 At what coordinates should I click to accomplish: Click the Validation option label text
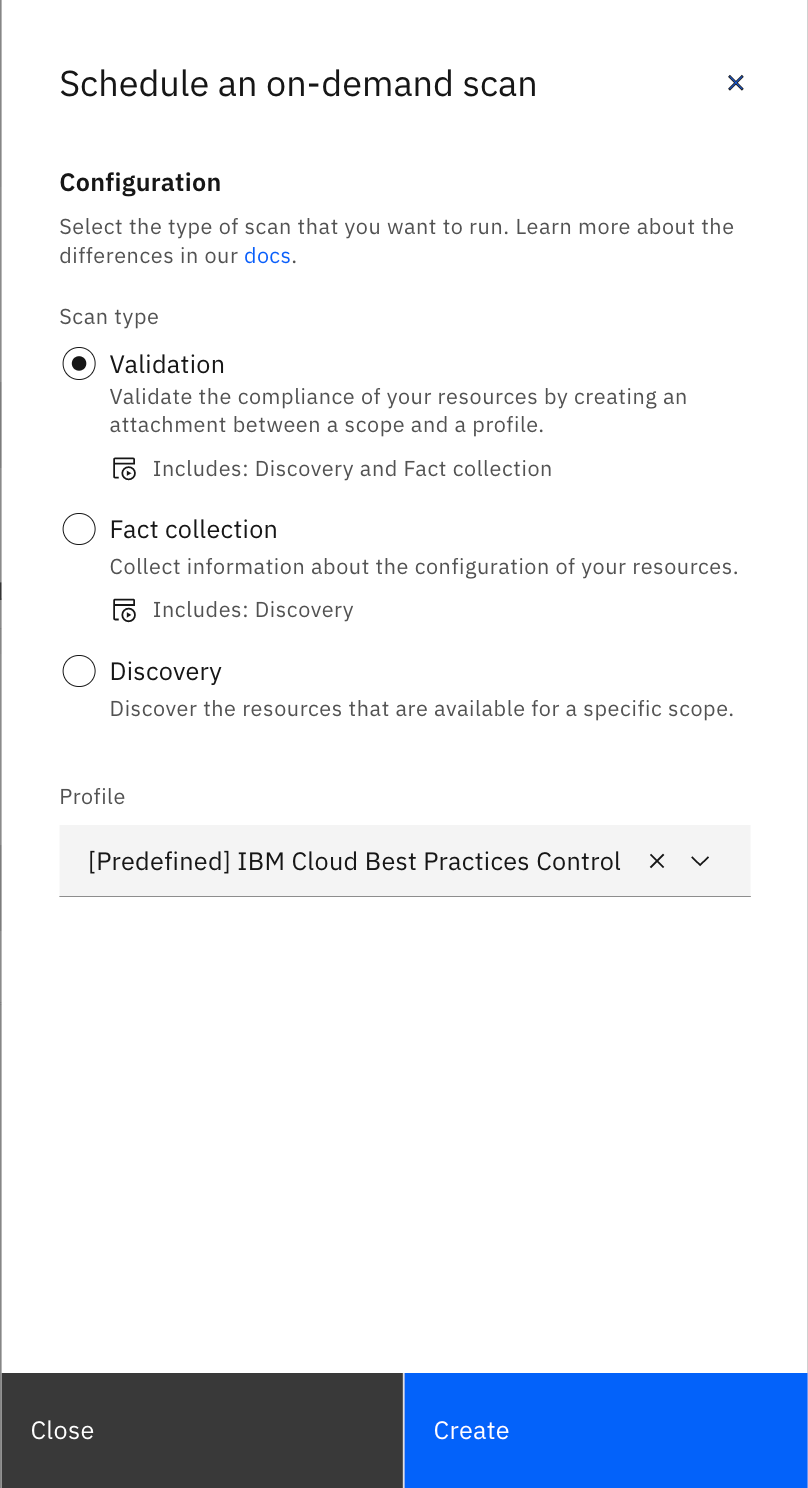[x=167, y=364]
